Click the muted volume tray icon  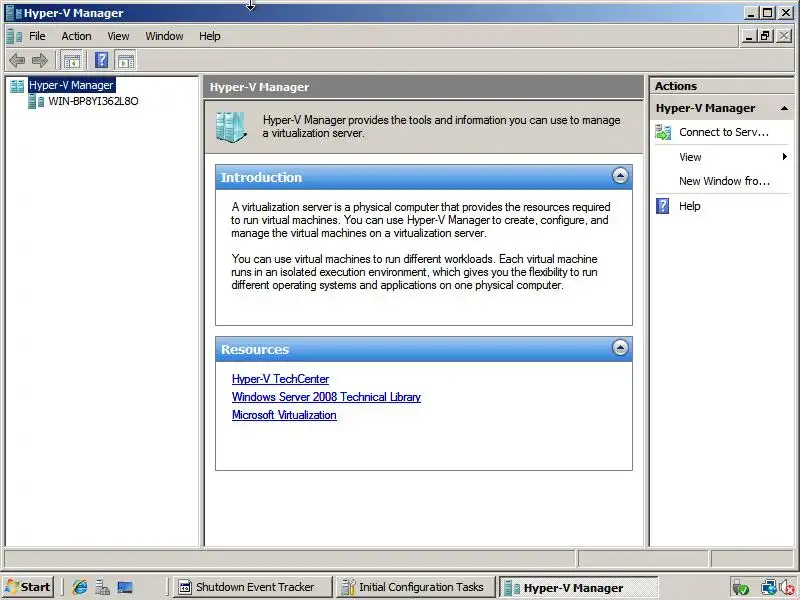click(x=787, y=588)
